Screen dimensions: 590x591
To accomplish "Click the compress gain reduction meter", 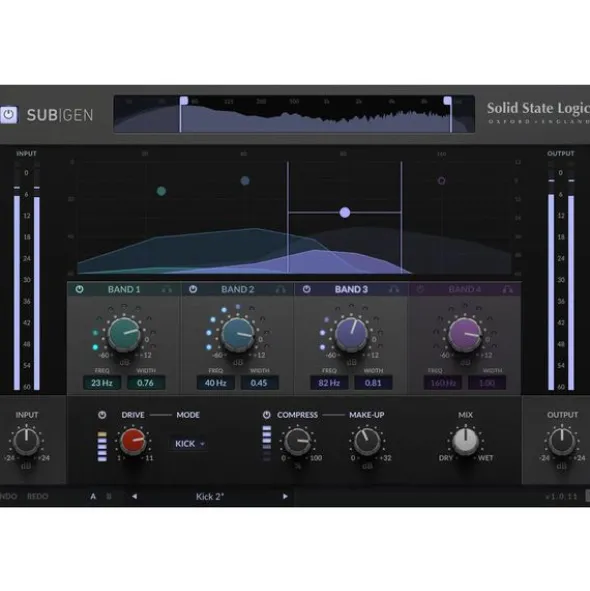I will (x=267, y=444).
